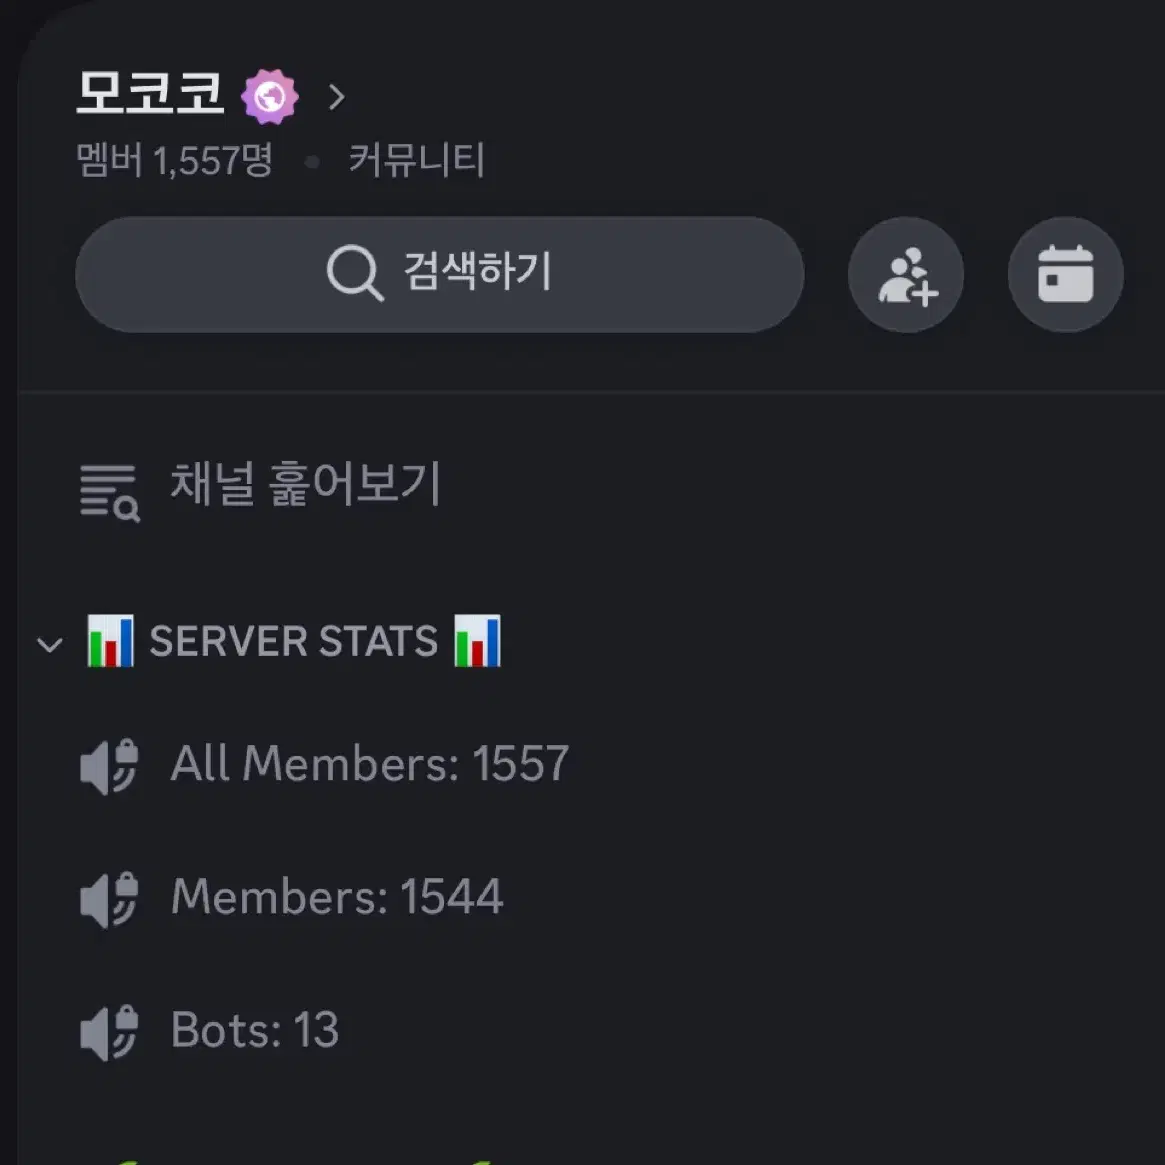Tap locked voice icon beside Members: 1544
The width and height of the screenshot is (1165, 1165).
[x=109, y=900]
